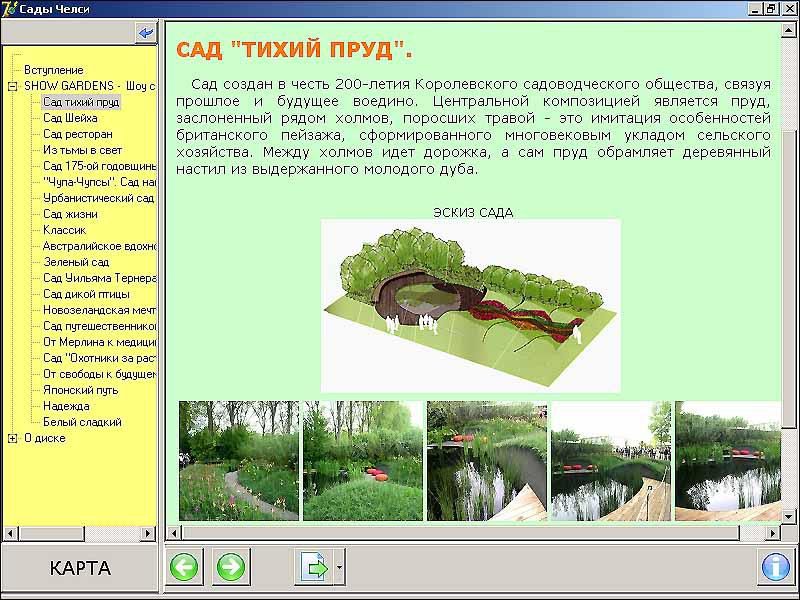Click the blue info icon
The width and height of the screenshot is (800, 600).
[x=775, y=568]
